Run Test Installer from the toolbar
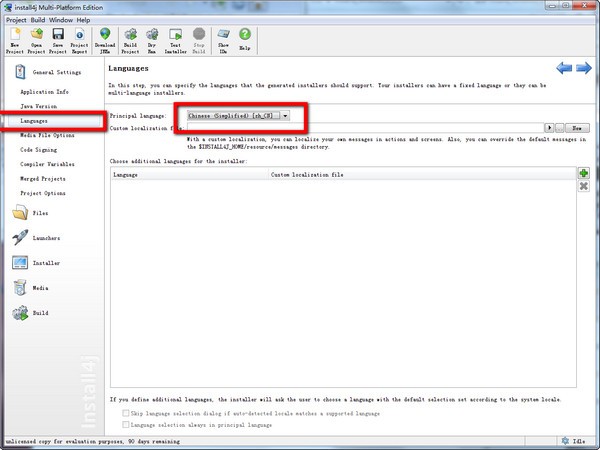Viewport: 600px width, 450px height. coord(174,38)
